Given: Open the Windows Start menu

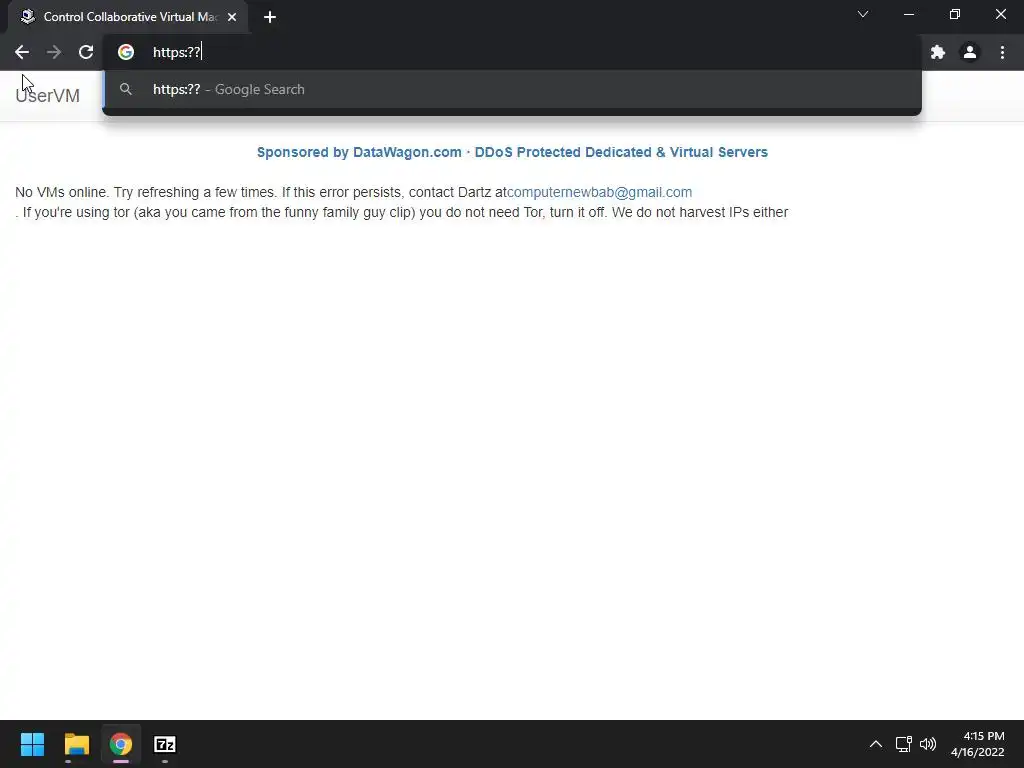Looking at the screenshot, I should [32, 744].
